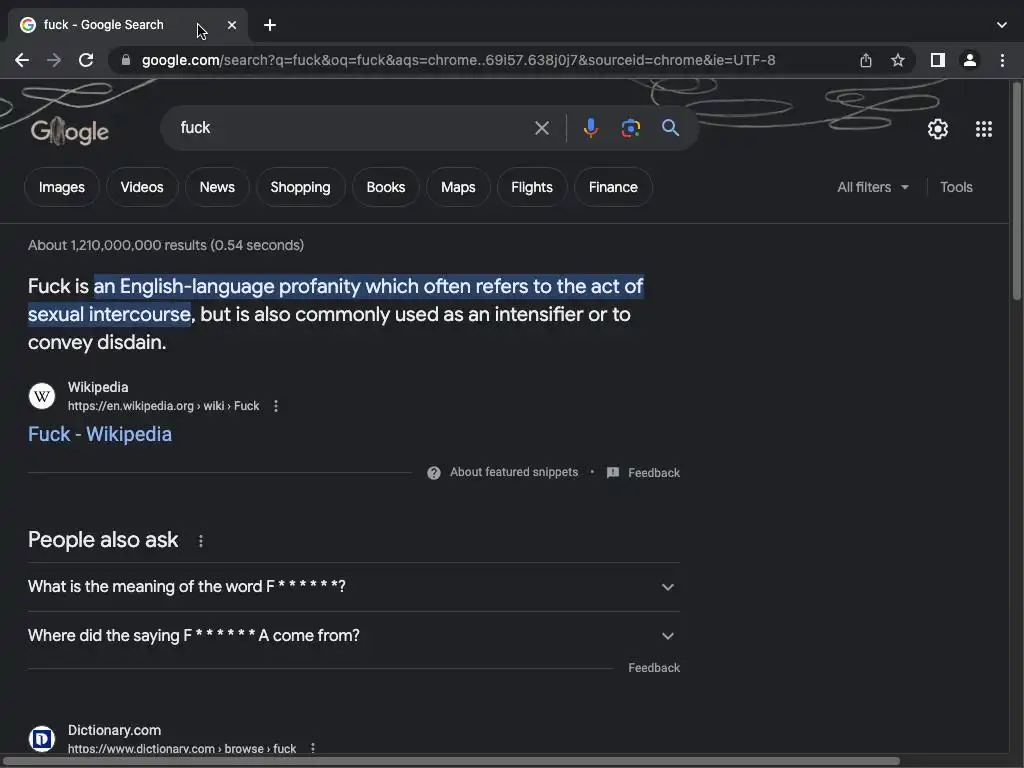Click the en.wikipedia.org breadcrumb URL
Viewport: 1024px width, 768px height.
163,406
